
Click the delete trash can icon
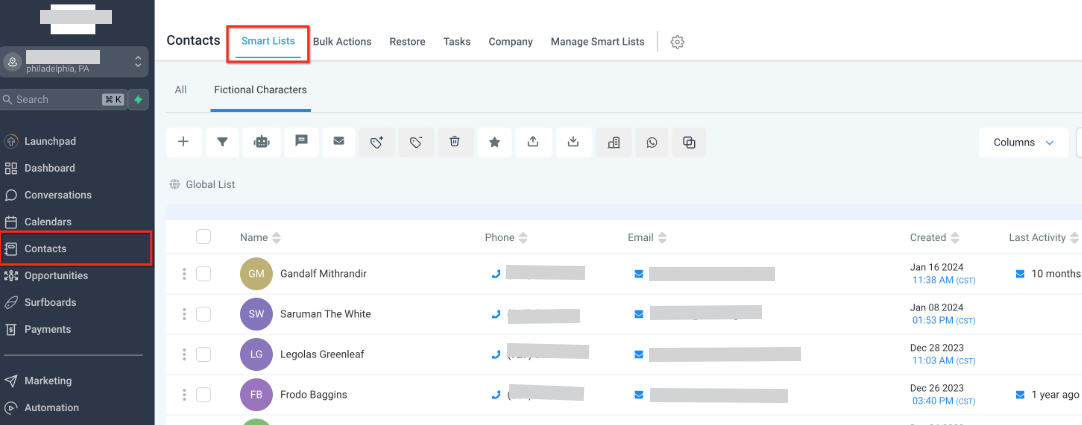pyautogui.click(x=455, y=142)
